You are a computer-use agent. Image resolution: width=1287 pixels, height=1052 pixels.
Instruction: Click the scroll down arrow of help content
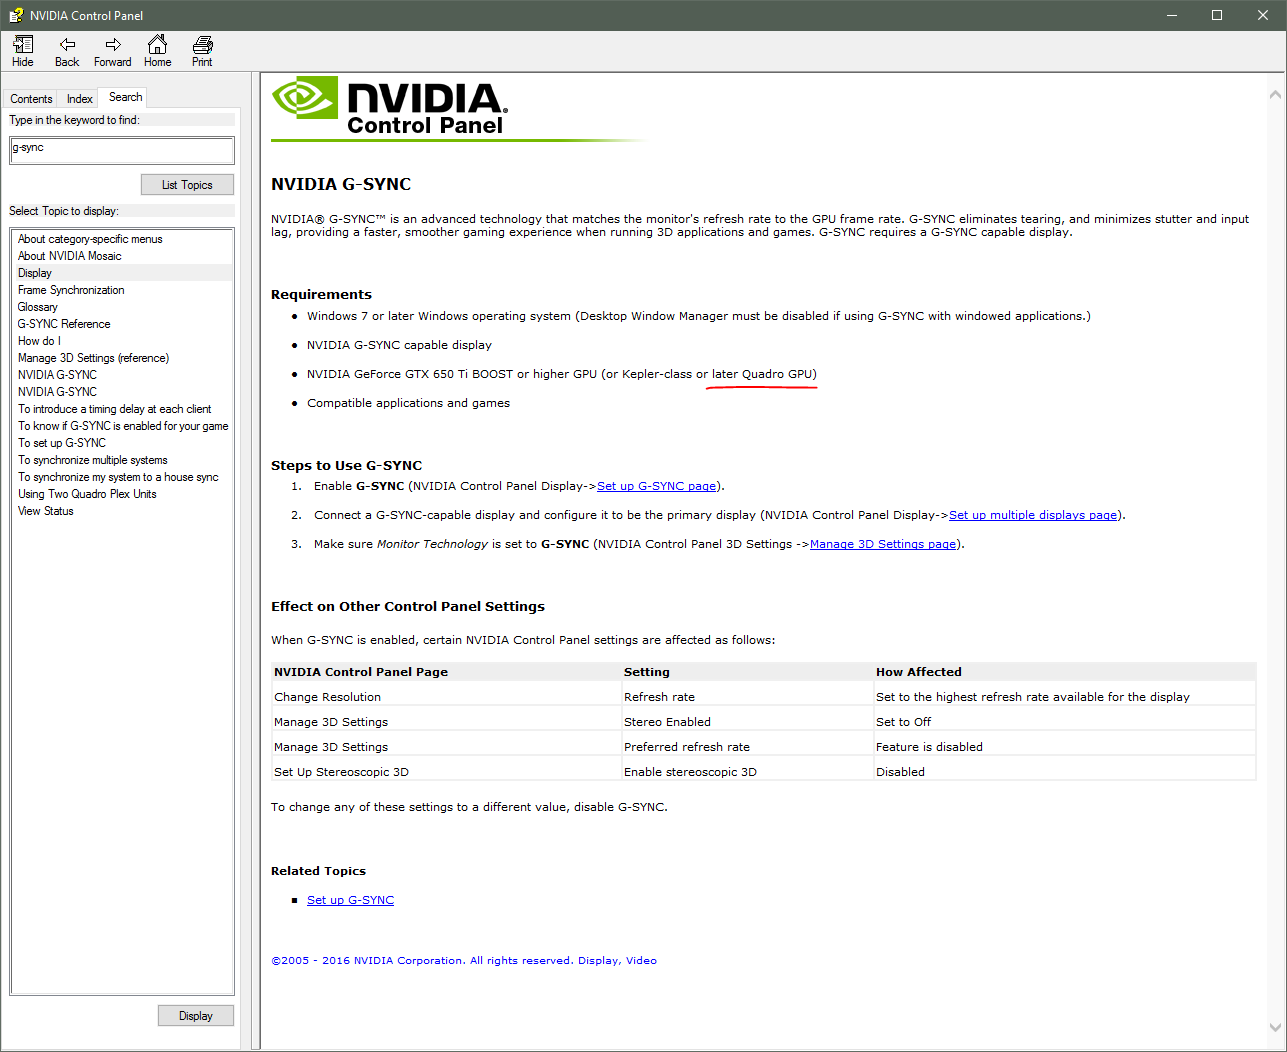pyautogui.click(x=1275, y=1027)
